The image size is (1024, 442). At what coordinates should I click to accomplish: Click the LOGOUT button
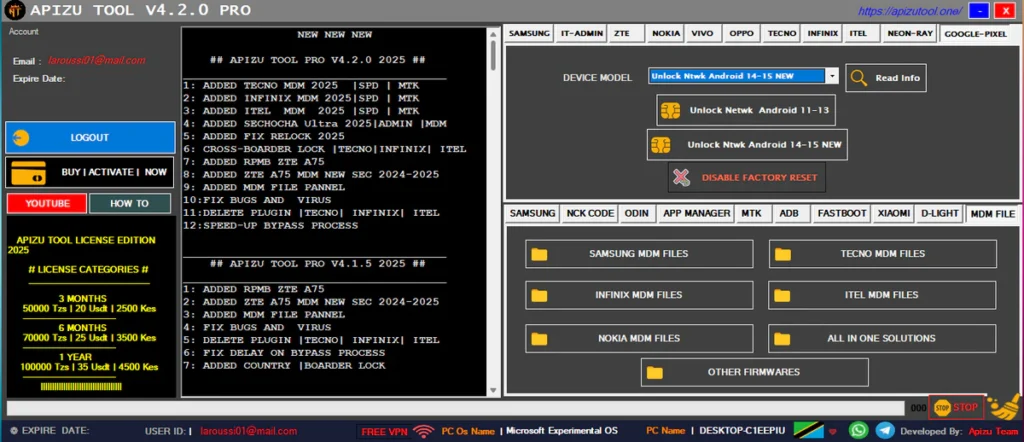pyautogui.click(x=90, y=138)
